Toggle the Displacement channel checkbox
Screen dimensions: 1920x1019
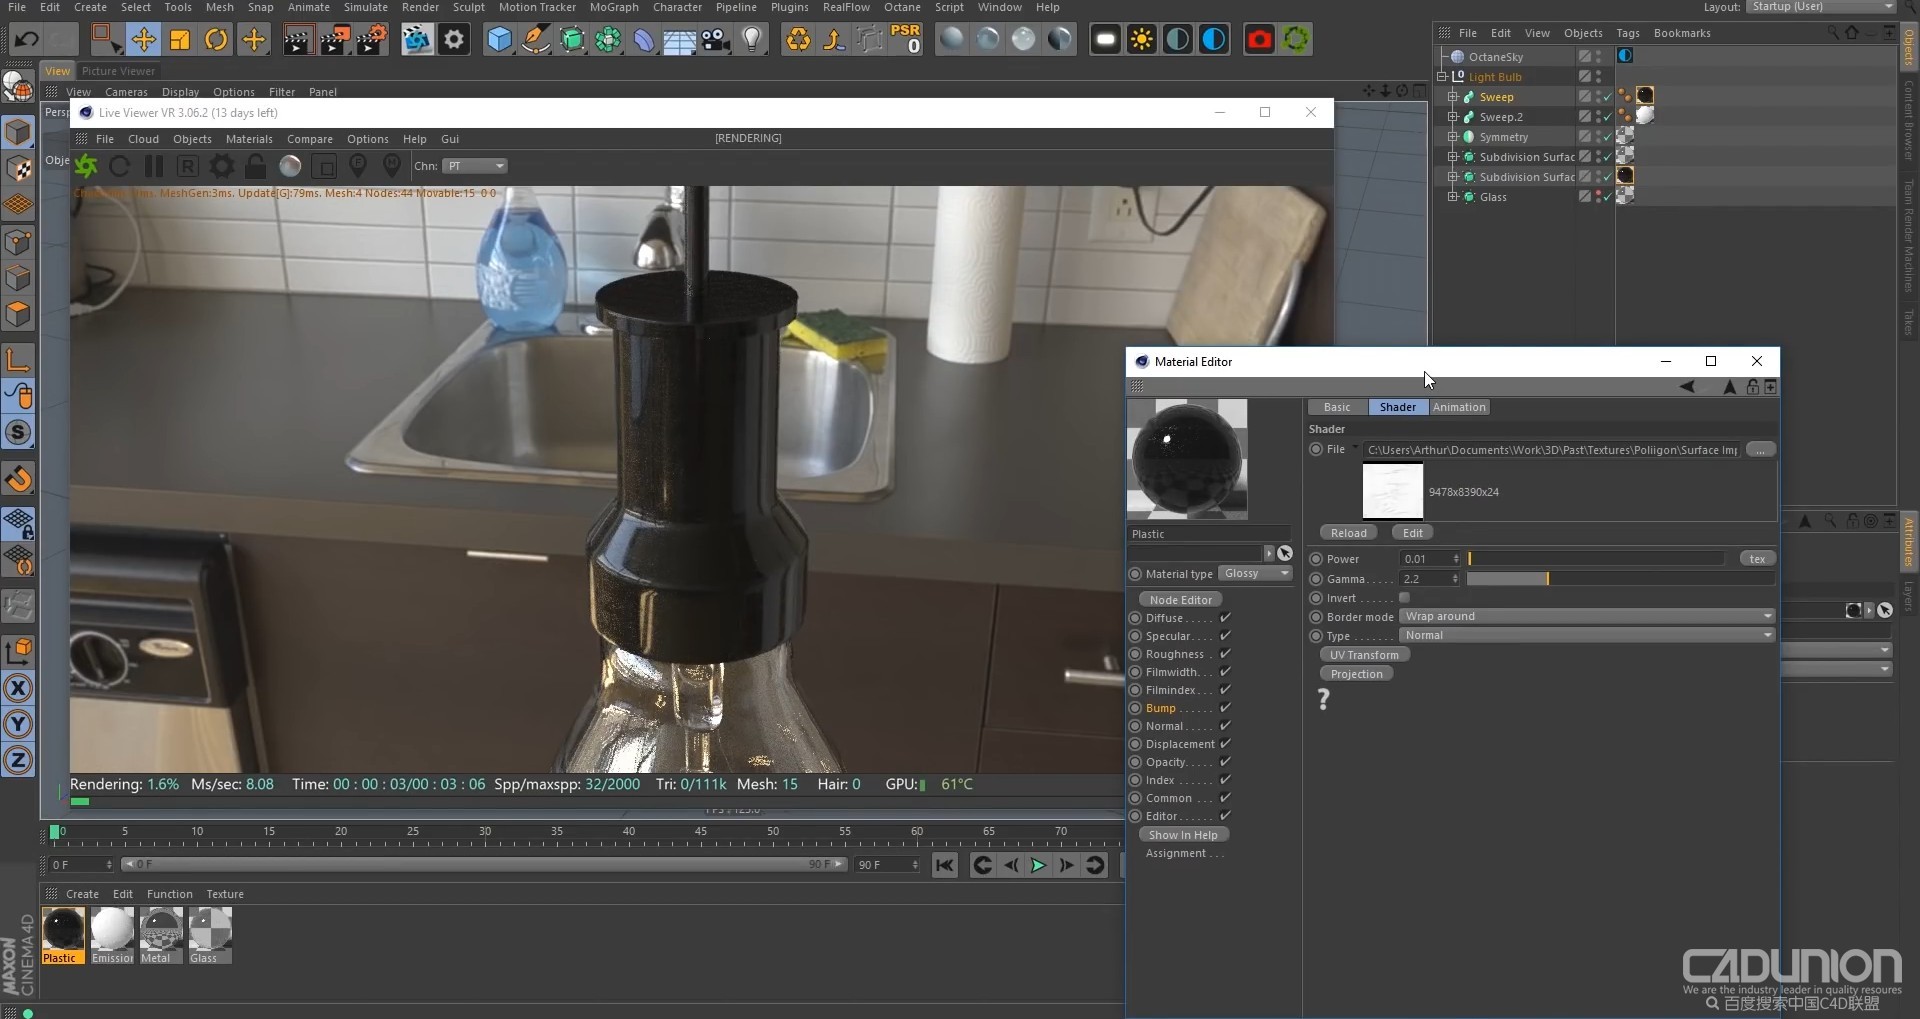[1225, 743]
